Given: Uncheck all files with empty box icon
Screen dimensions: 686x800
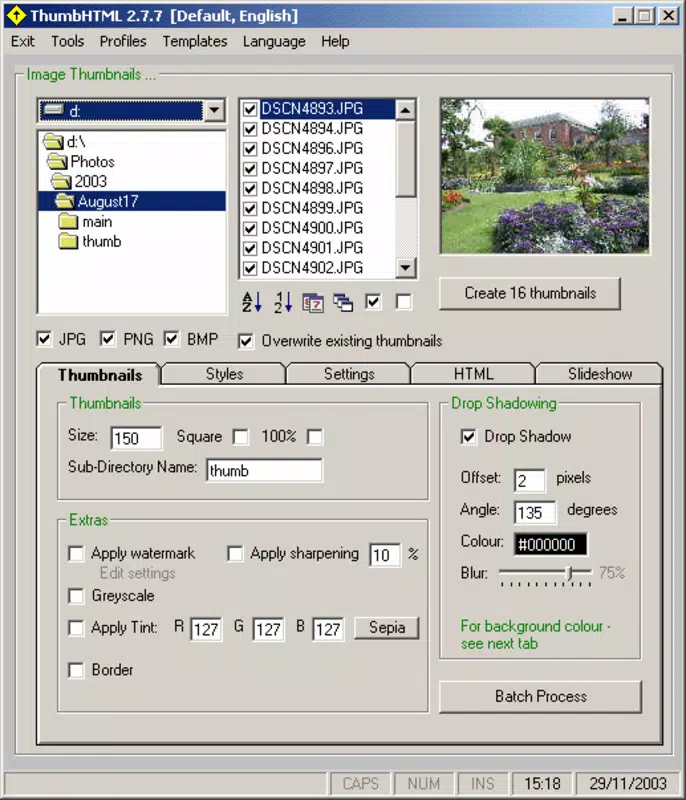Looking at the screenshot, I should pos(403,302).
